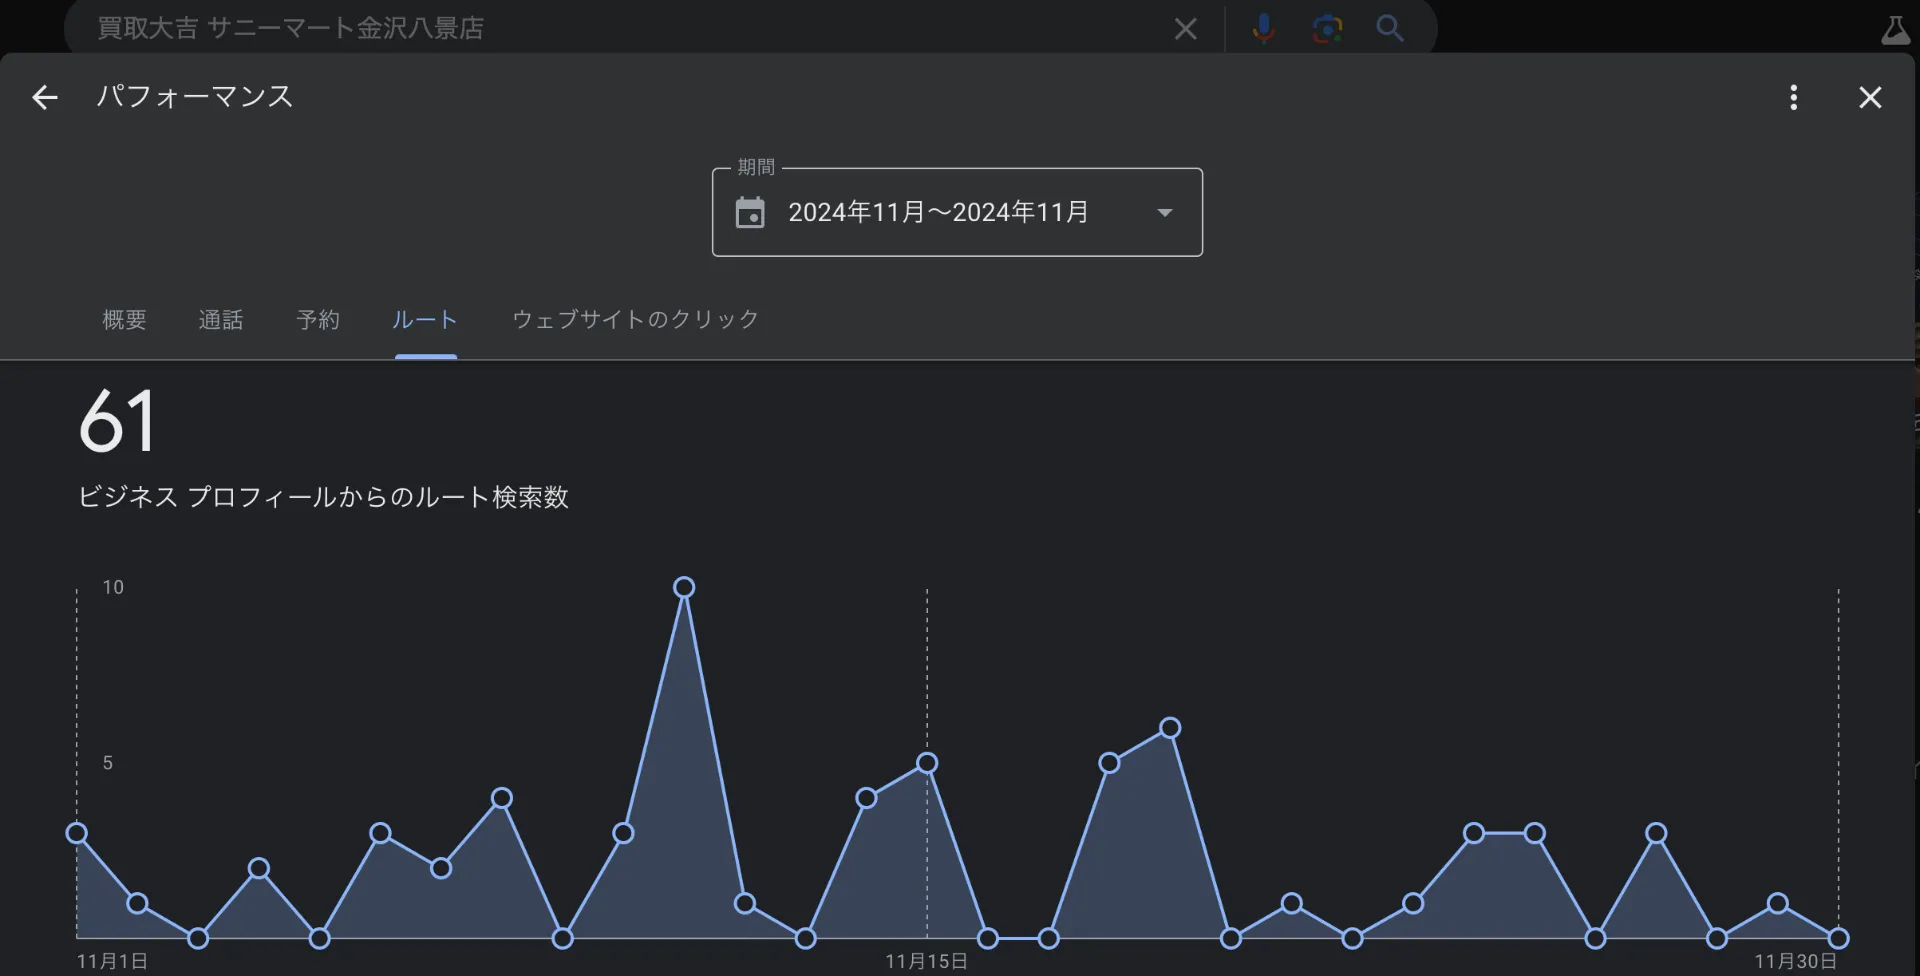This screenshot has width=1920, height=976.
Task: Click the calendar icon in period field
Action: pyautogui.click(x=750, y=212)
